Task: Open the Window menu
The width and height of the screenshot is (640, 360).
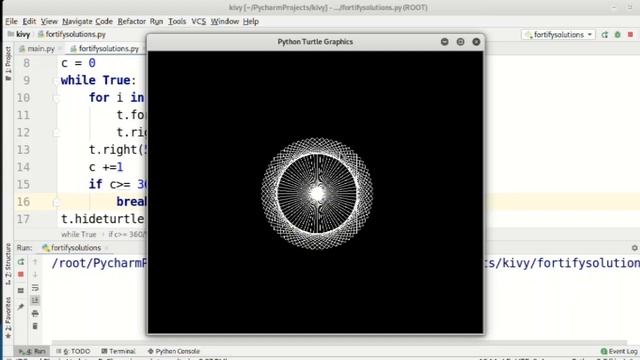Action: coord(224,21)
